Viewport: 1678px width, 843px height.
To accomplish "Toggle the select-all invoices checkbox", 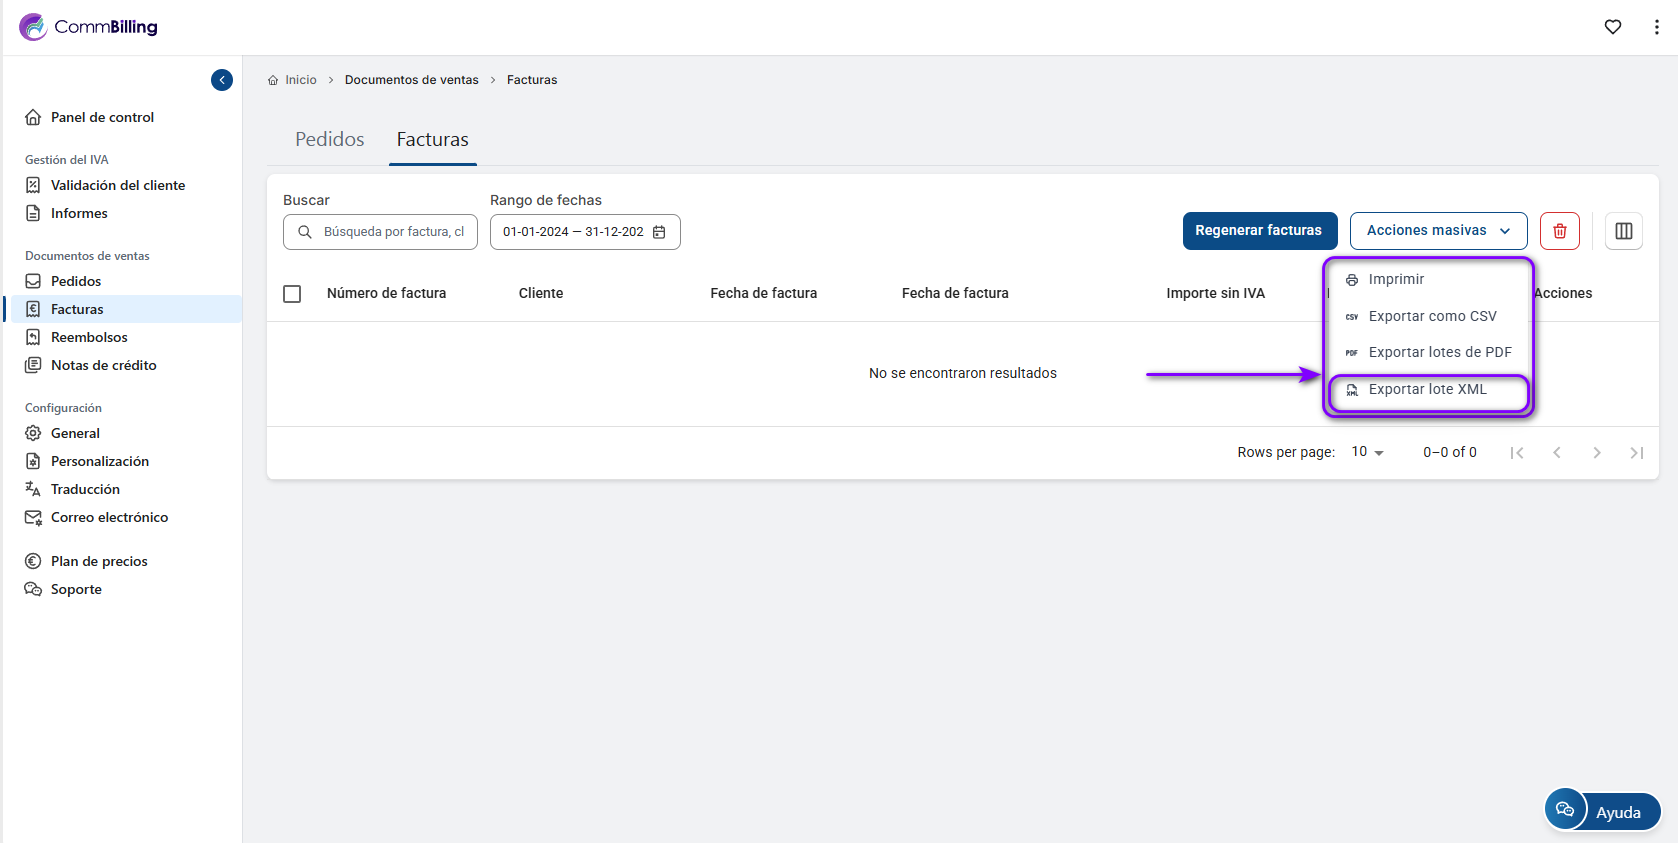I will [x=292, y=294].
